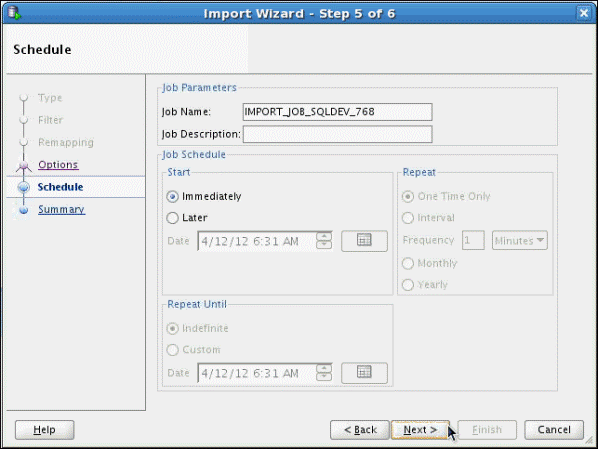Viewport: 598px width, 449px height.
Task: Select Custom under Repeat Until
Action: [194, 350]
